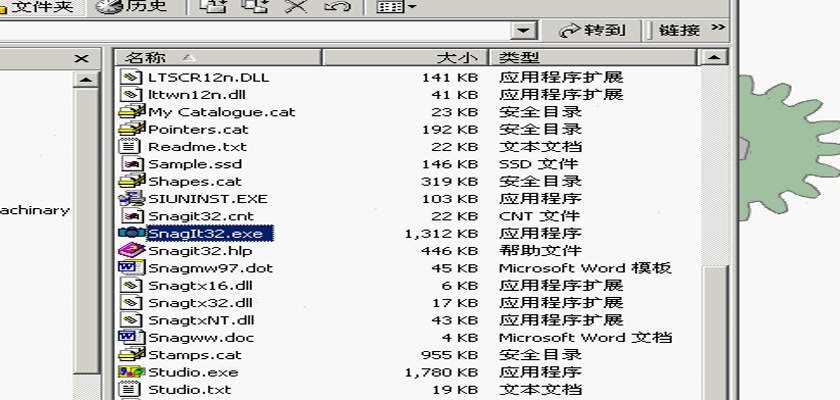Click the 链接 links toolbar label
Viewport: 840px width, 400px height.
(x=679, y=31)
